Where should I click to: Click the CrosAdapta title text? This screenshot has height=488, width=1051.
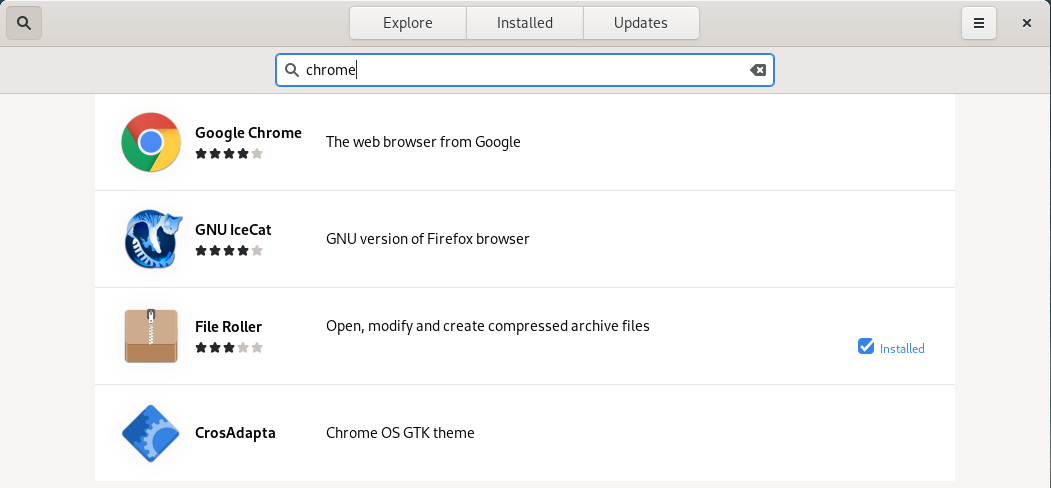235,433
